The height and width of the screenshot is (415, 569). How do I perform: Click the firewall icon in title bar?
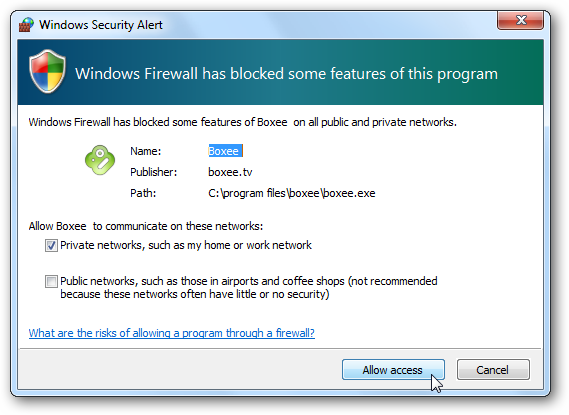26,25
